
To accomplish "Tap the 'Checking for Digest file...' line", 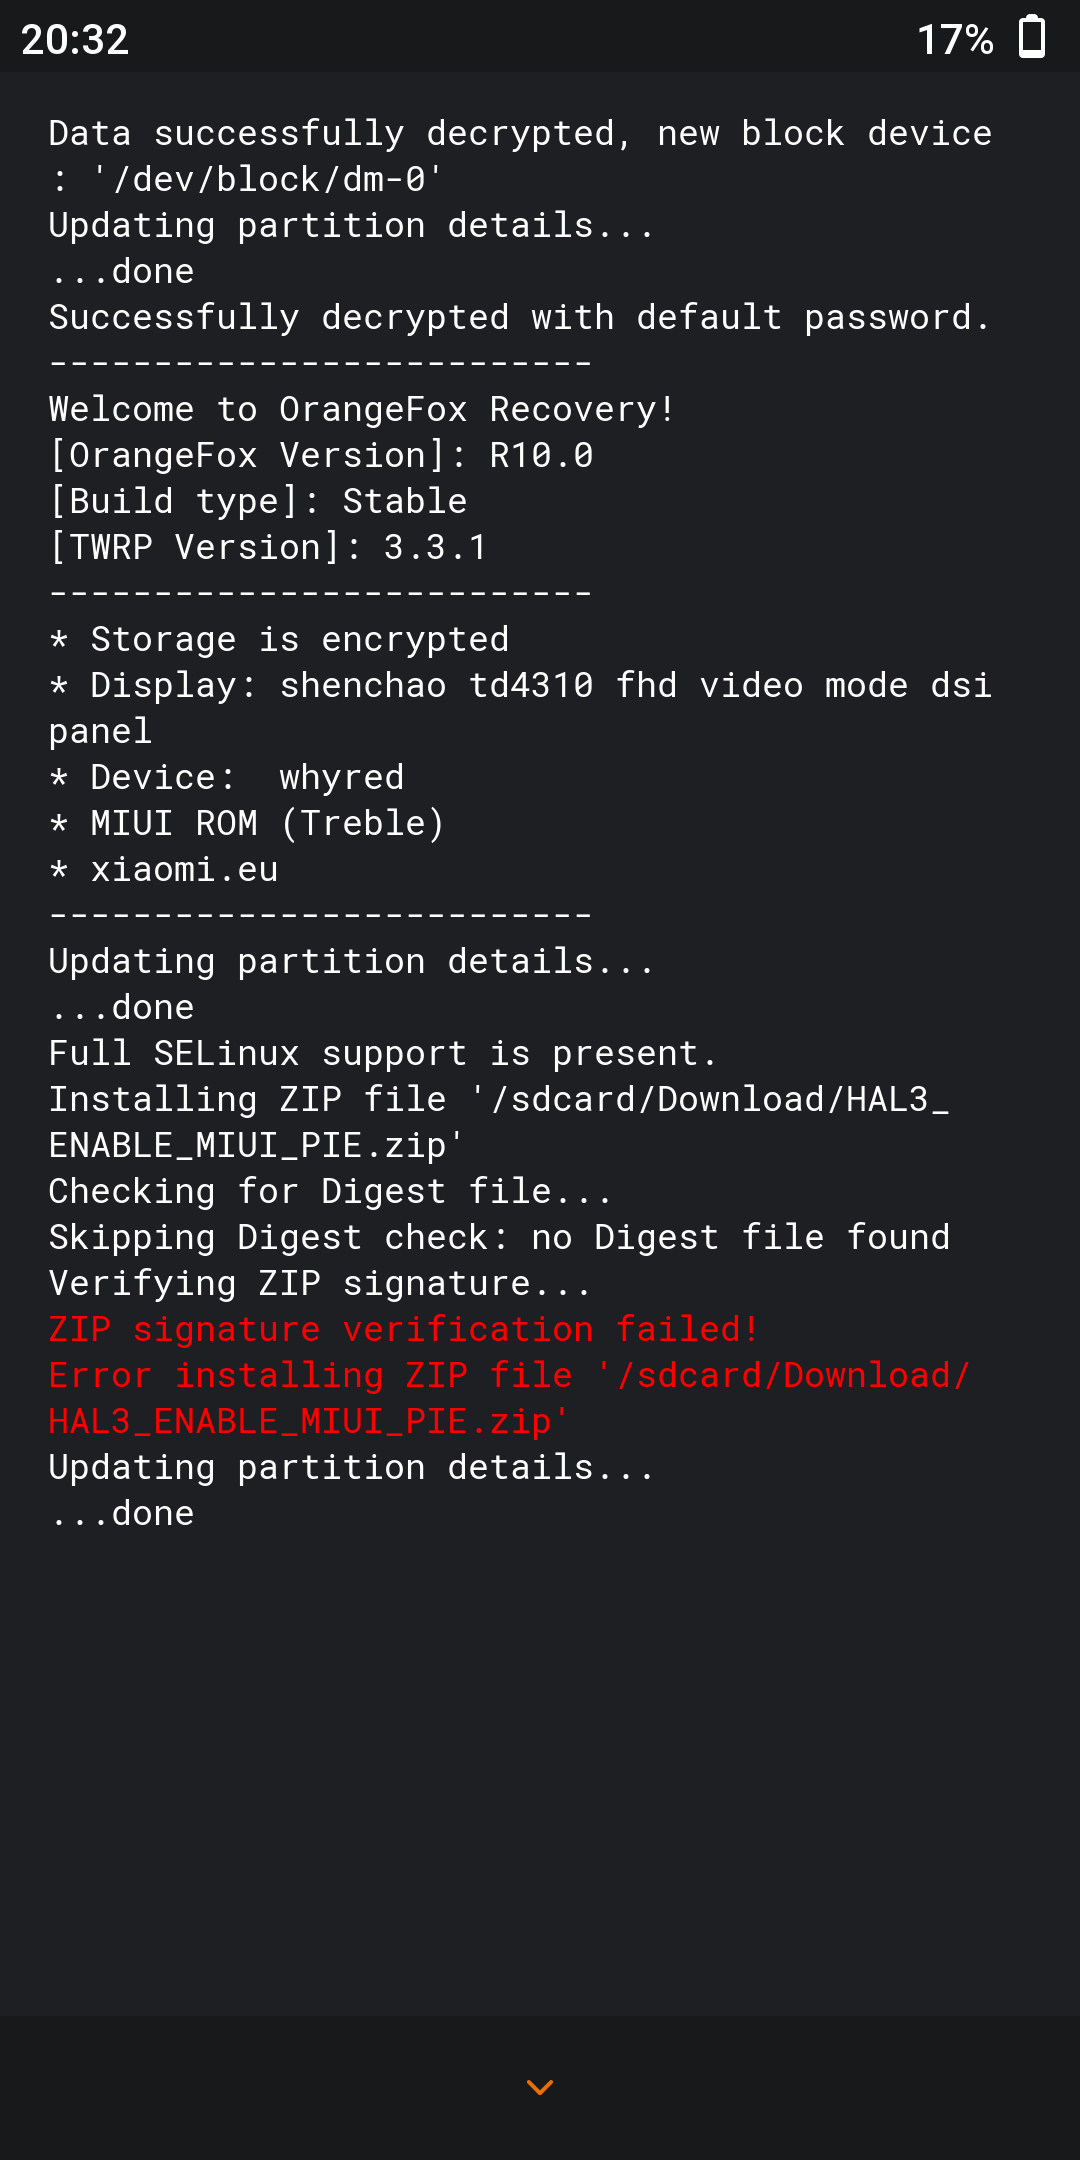I will (x=330, y=1191).
